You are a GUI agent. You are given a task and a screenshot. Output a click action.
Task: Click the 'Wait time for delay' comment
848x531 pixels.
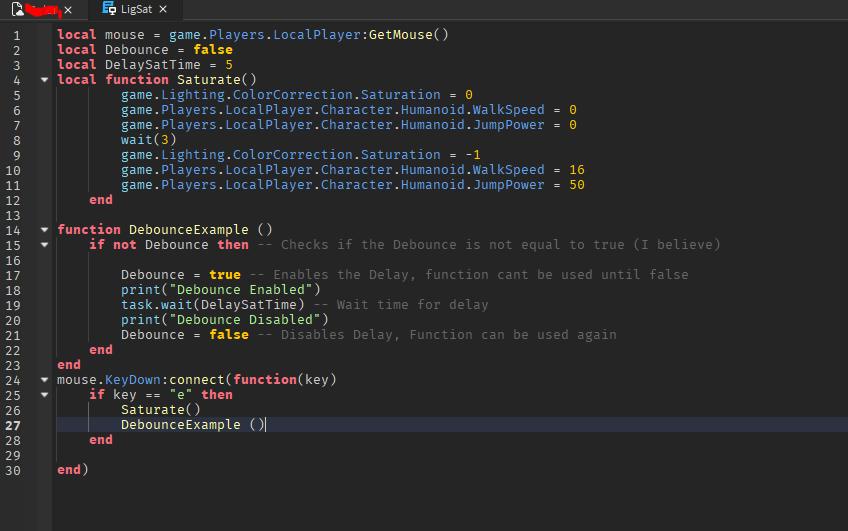(413, 304)
